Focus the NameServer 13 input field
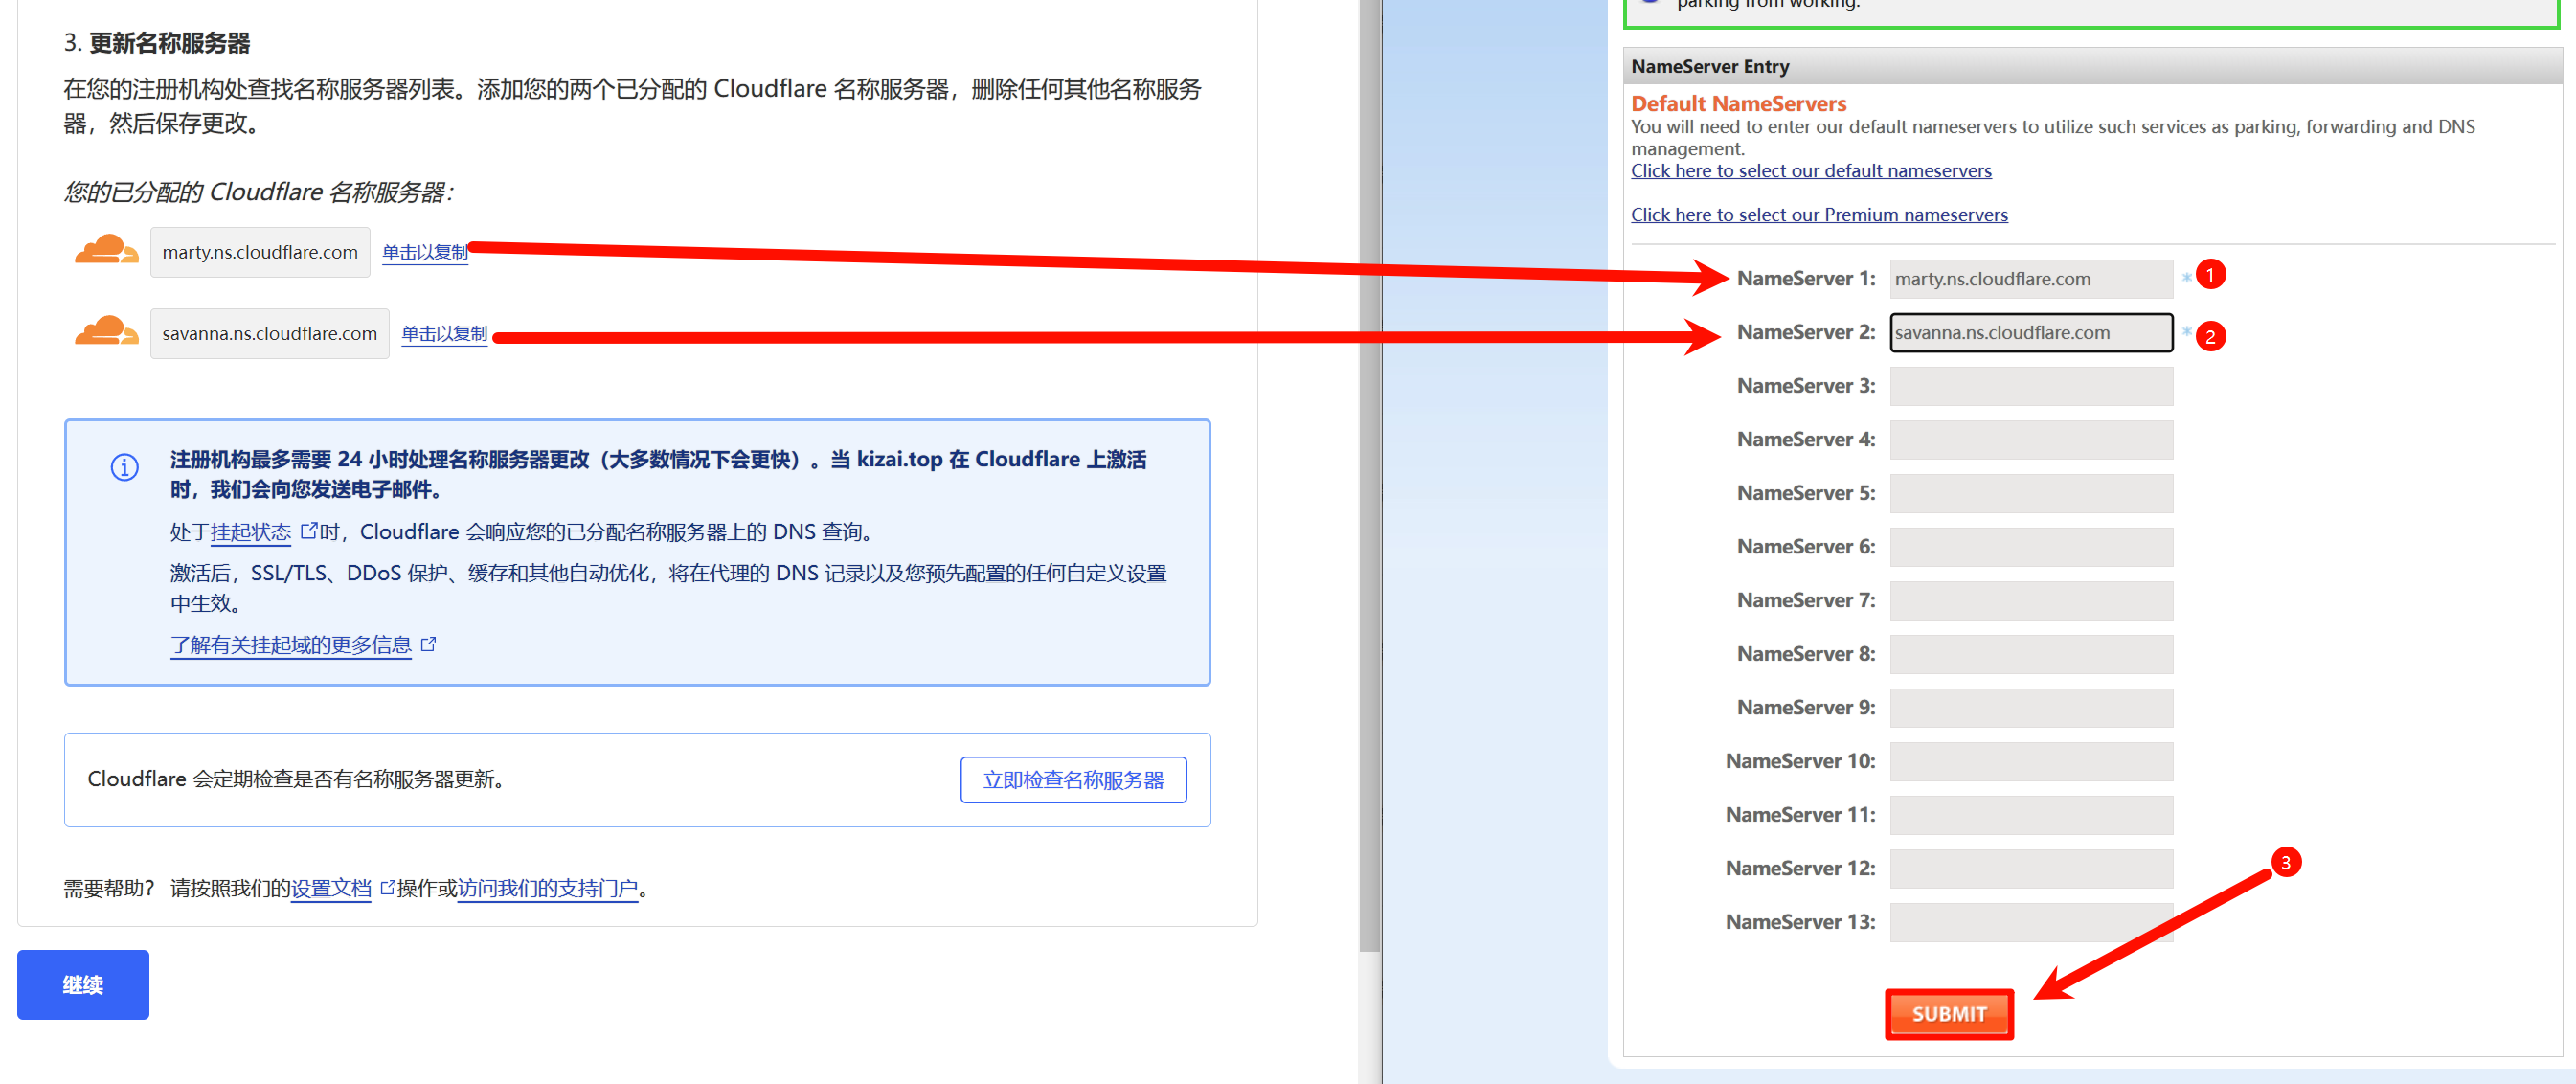The width and height of the screenshot is (2576, 1084). coord(2031,922)
